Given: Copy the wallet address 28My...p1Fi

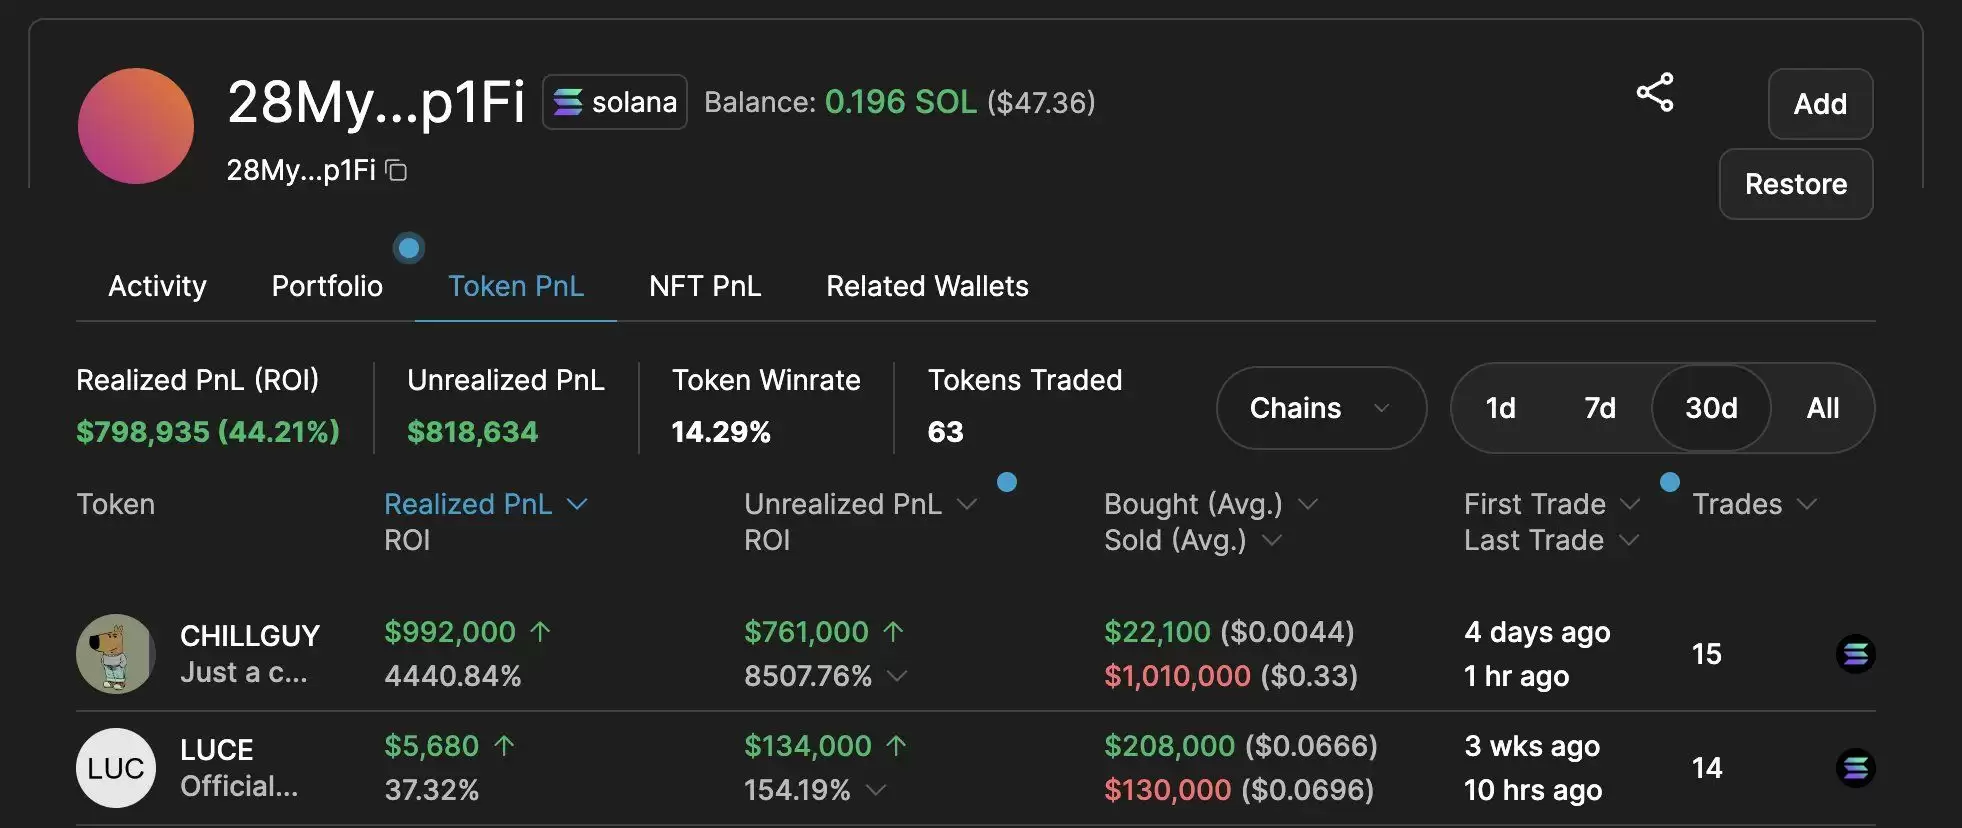Looking at the screenshot, I should click(397, 171).
